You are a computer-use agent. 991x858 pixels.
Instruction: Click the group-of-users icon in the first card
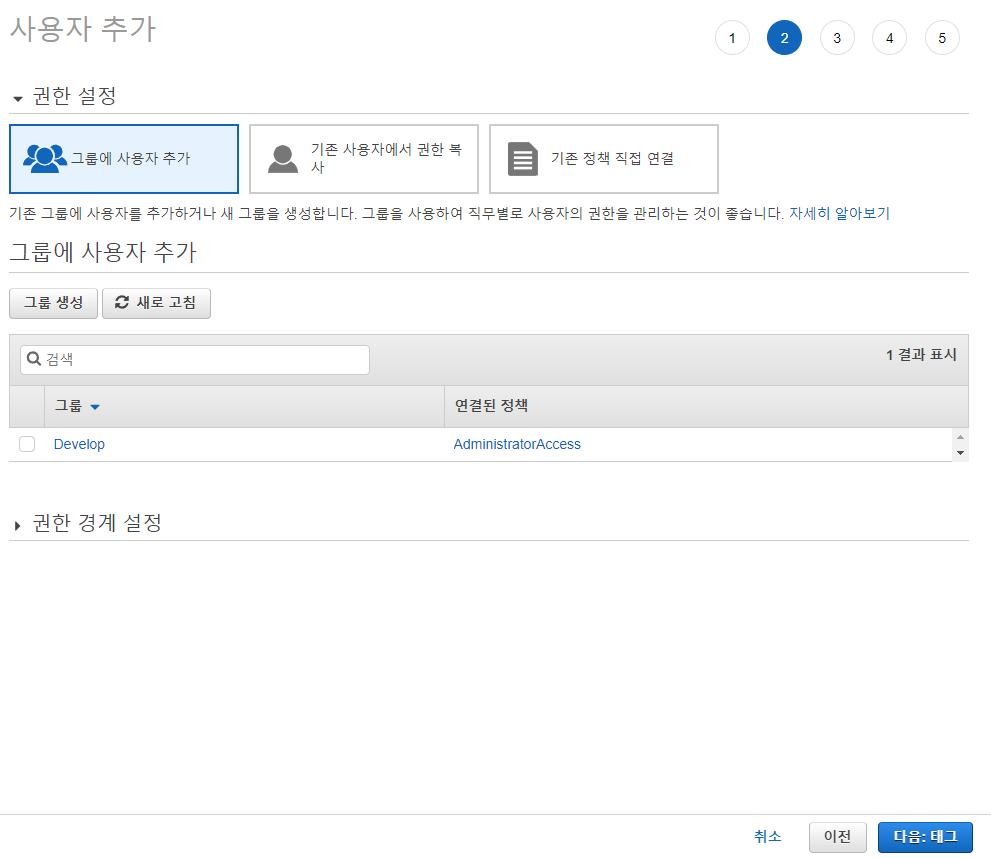[45, 158]
